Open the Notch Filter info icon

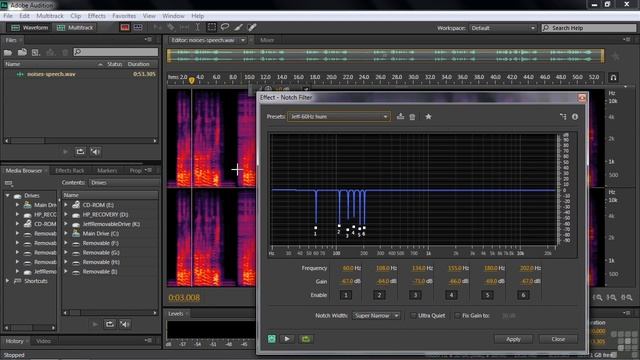[x=575, y=117]
